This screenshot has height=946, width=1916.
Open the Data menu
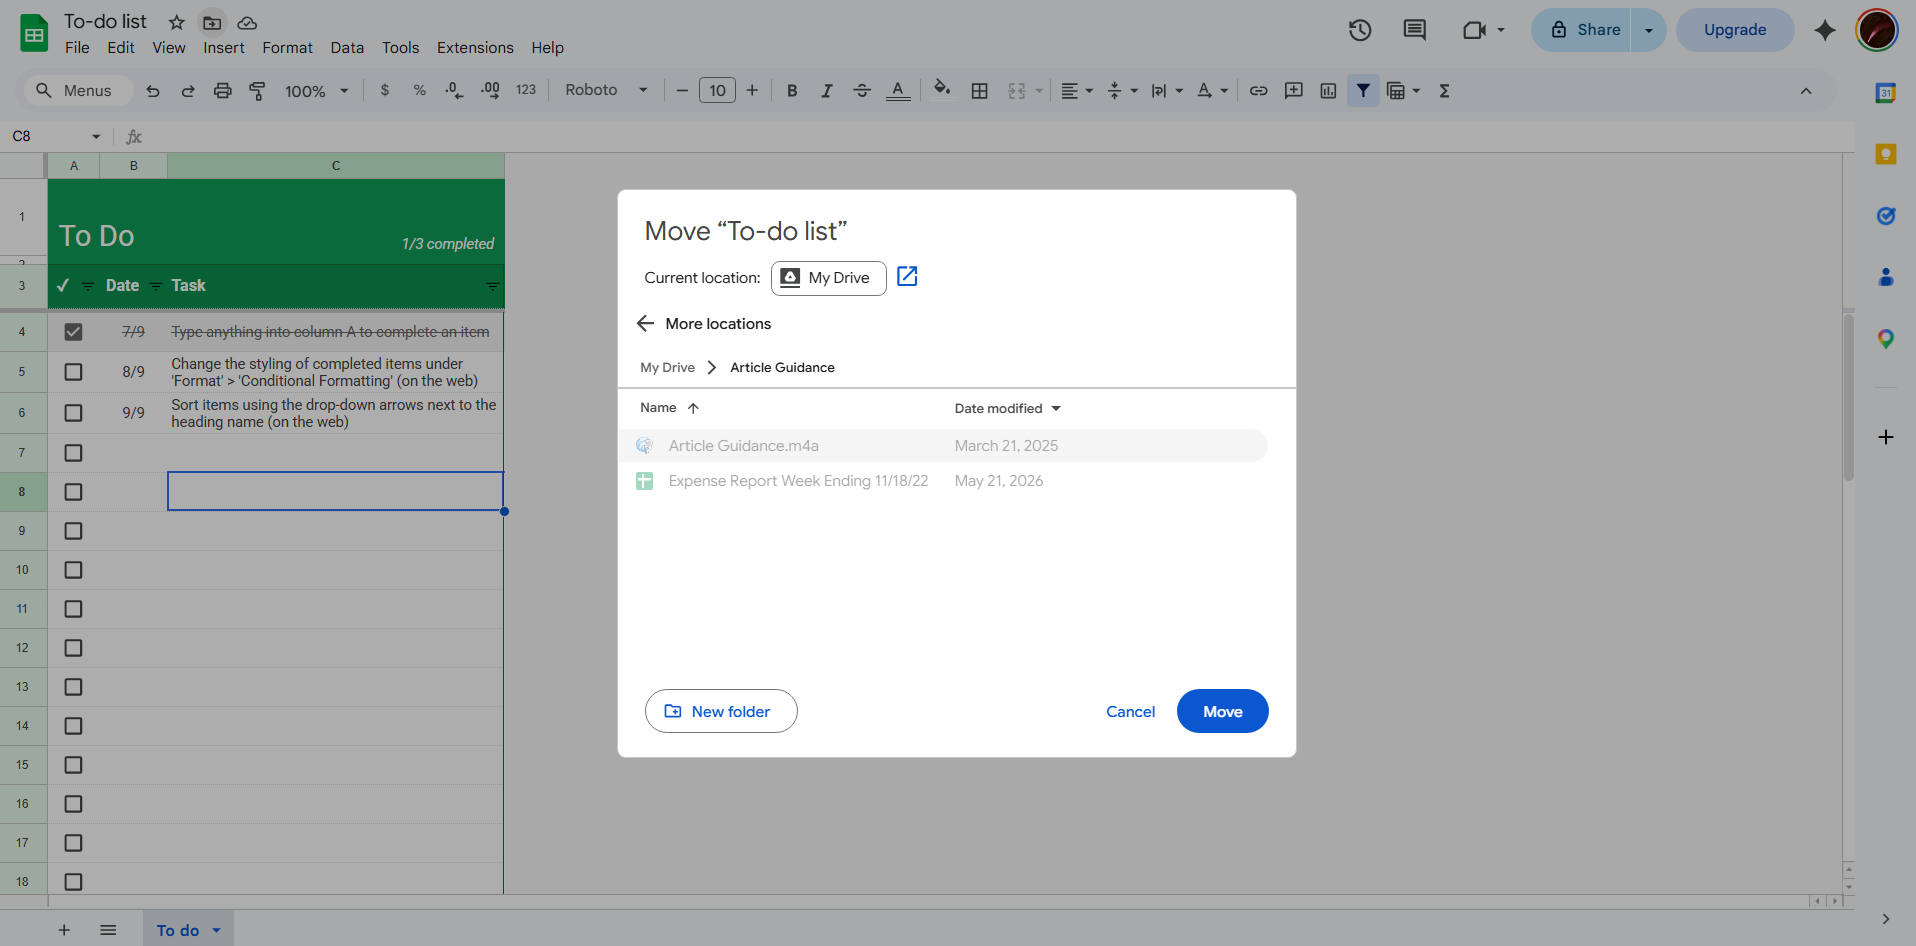point(347,47)
